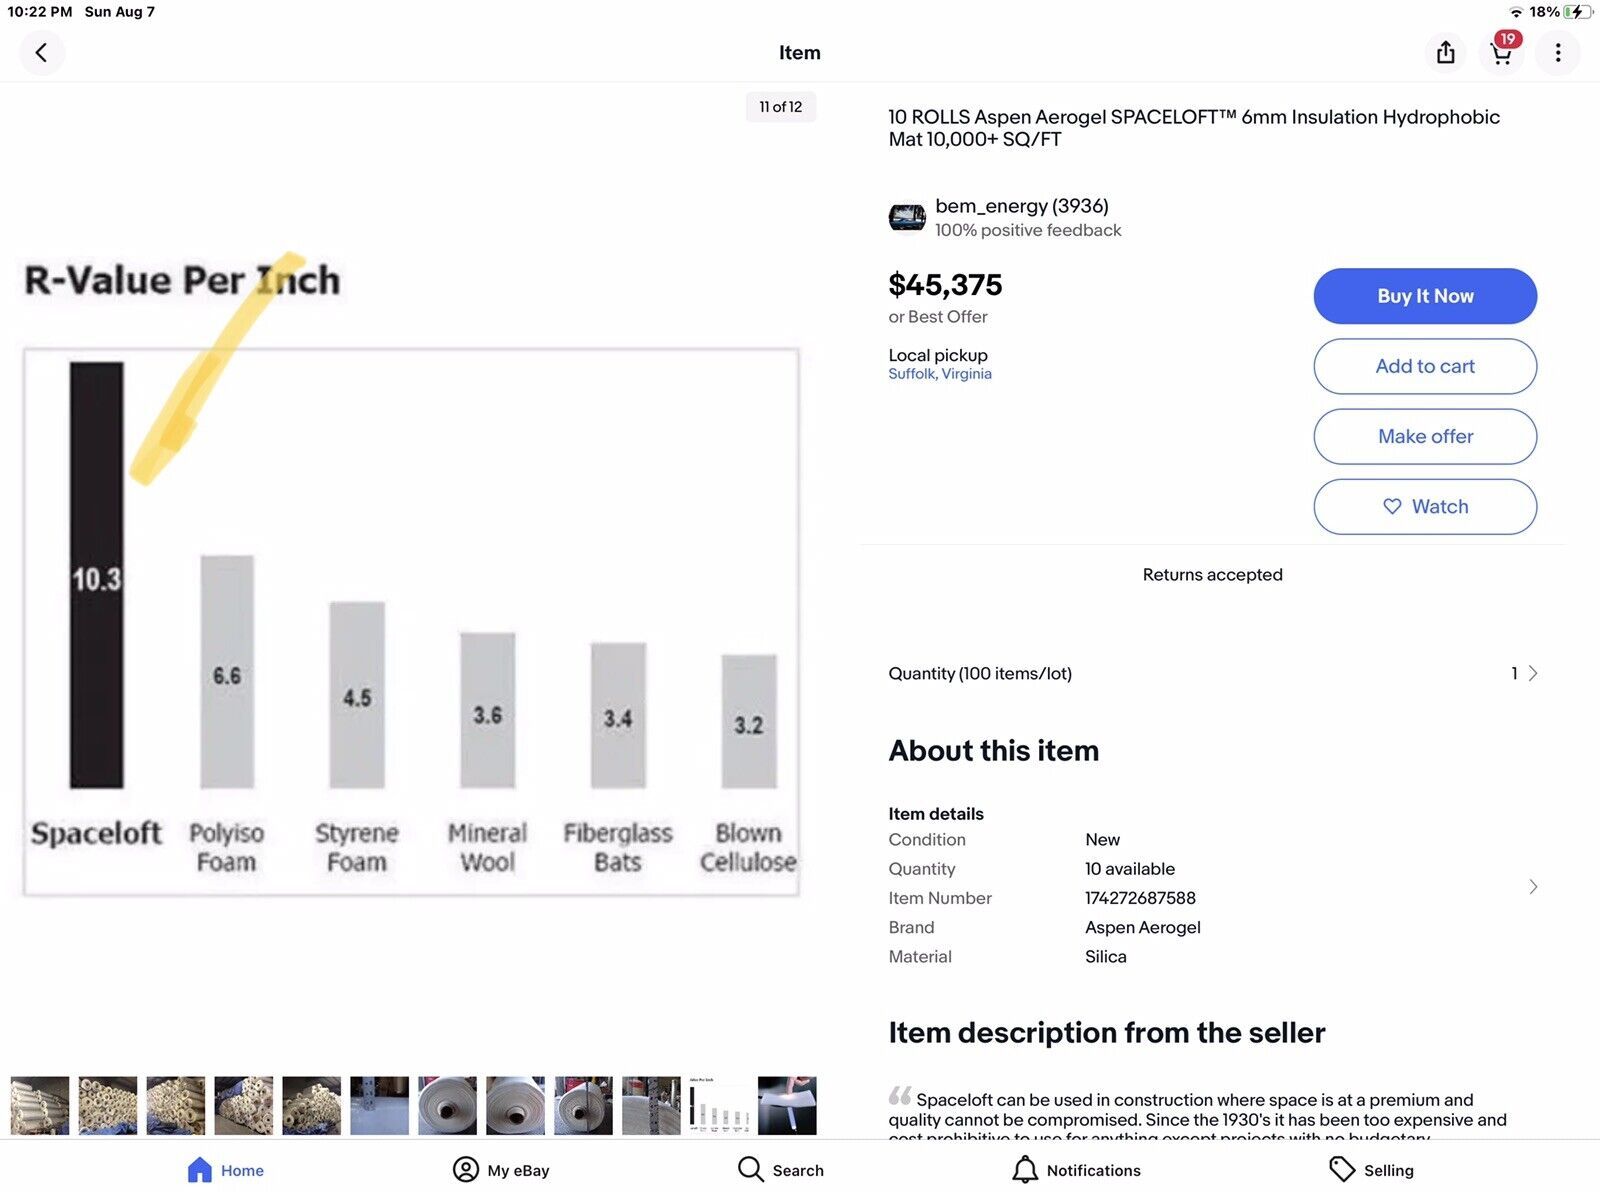1600x1198 pixels.
Task: Tap 'Returns accepted' text
Action: point(1212,575)
